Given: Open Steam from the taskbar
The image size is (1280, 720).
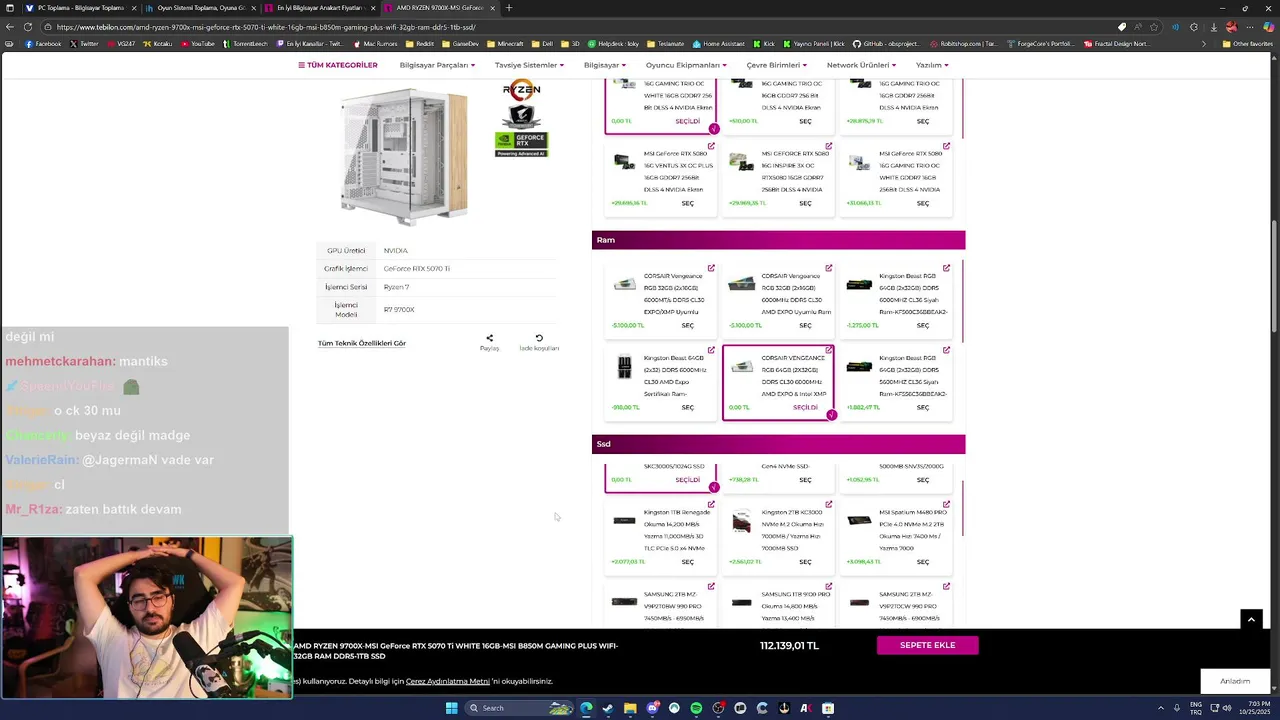Looking at the screenshot, I should (608, 708).
